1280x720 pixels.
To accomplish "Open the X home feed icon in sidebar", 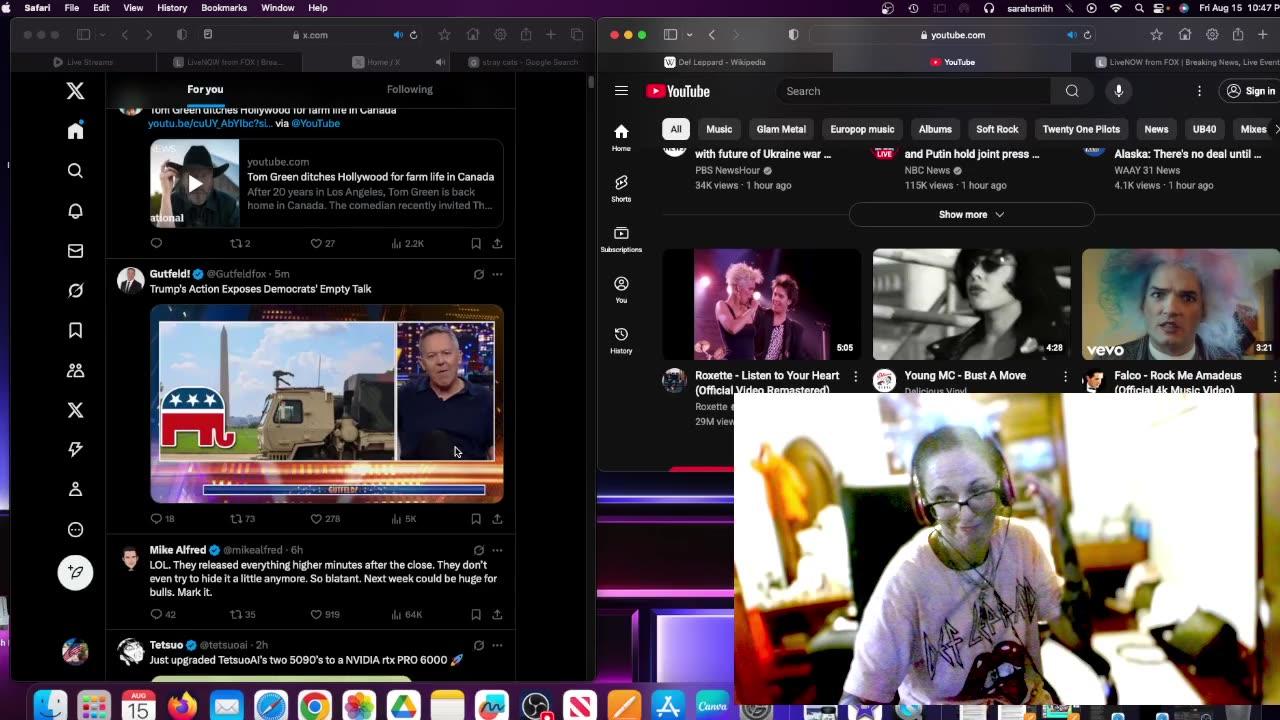I will point(75,131).
